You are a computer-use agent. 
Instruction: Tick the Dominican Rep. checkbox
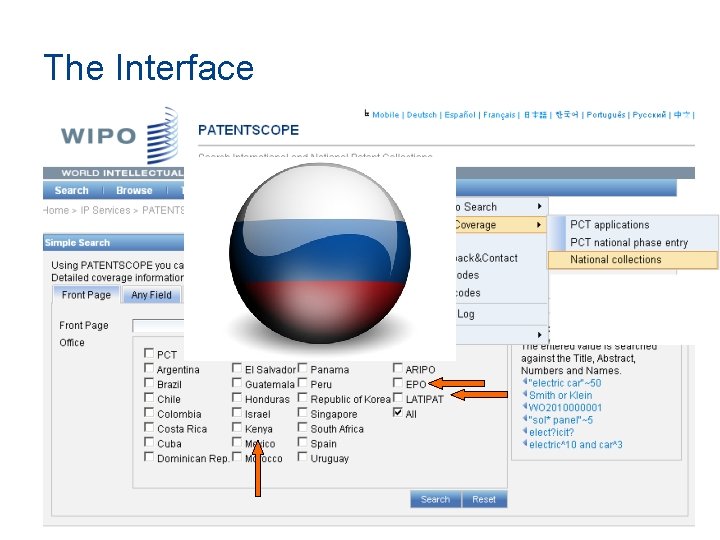click(149, 457)
